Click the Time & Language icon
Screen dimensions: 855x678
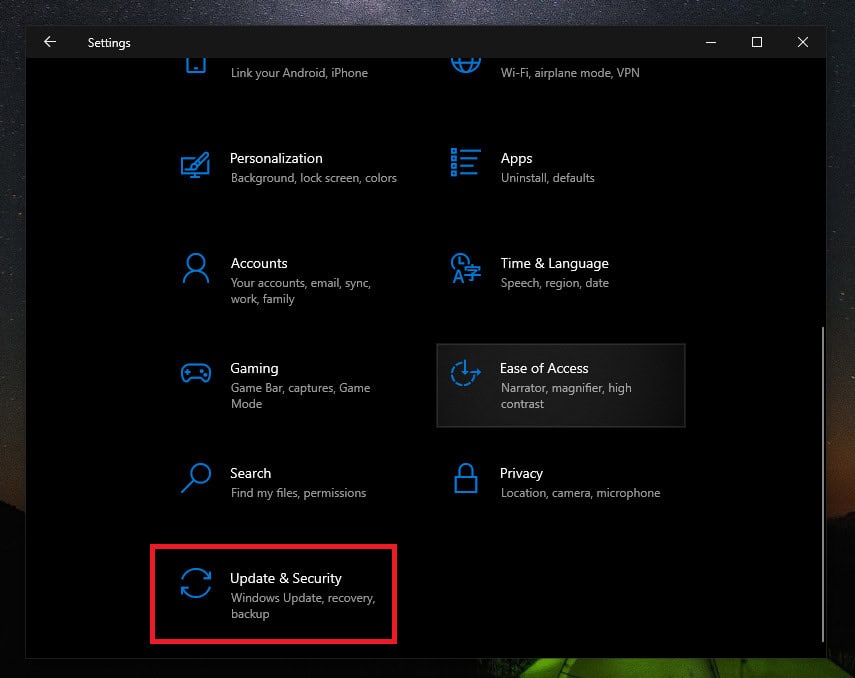click(466, 268)
